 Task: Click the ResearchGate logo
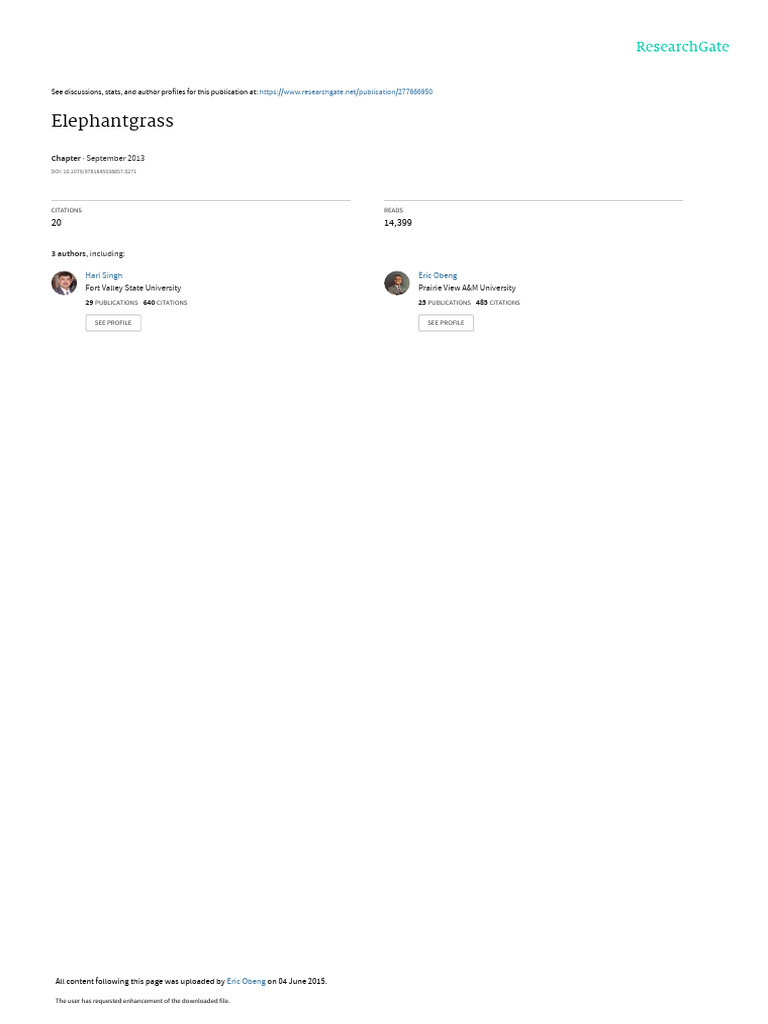682,47
